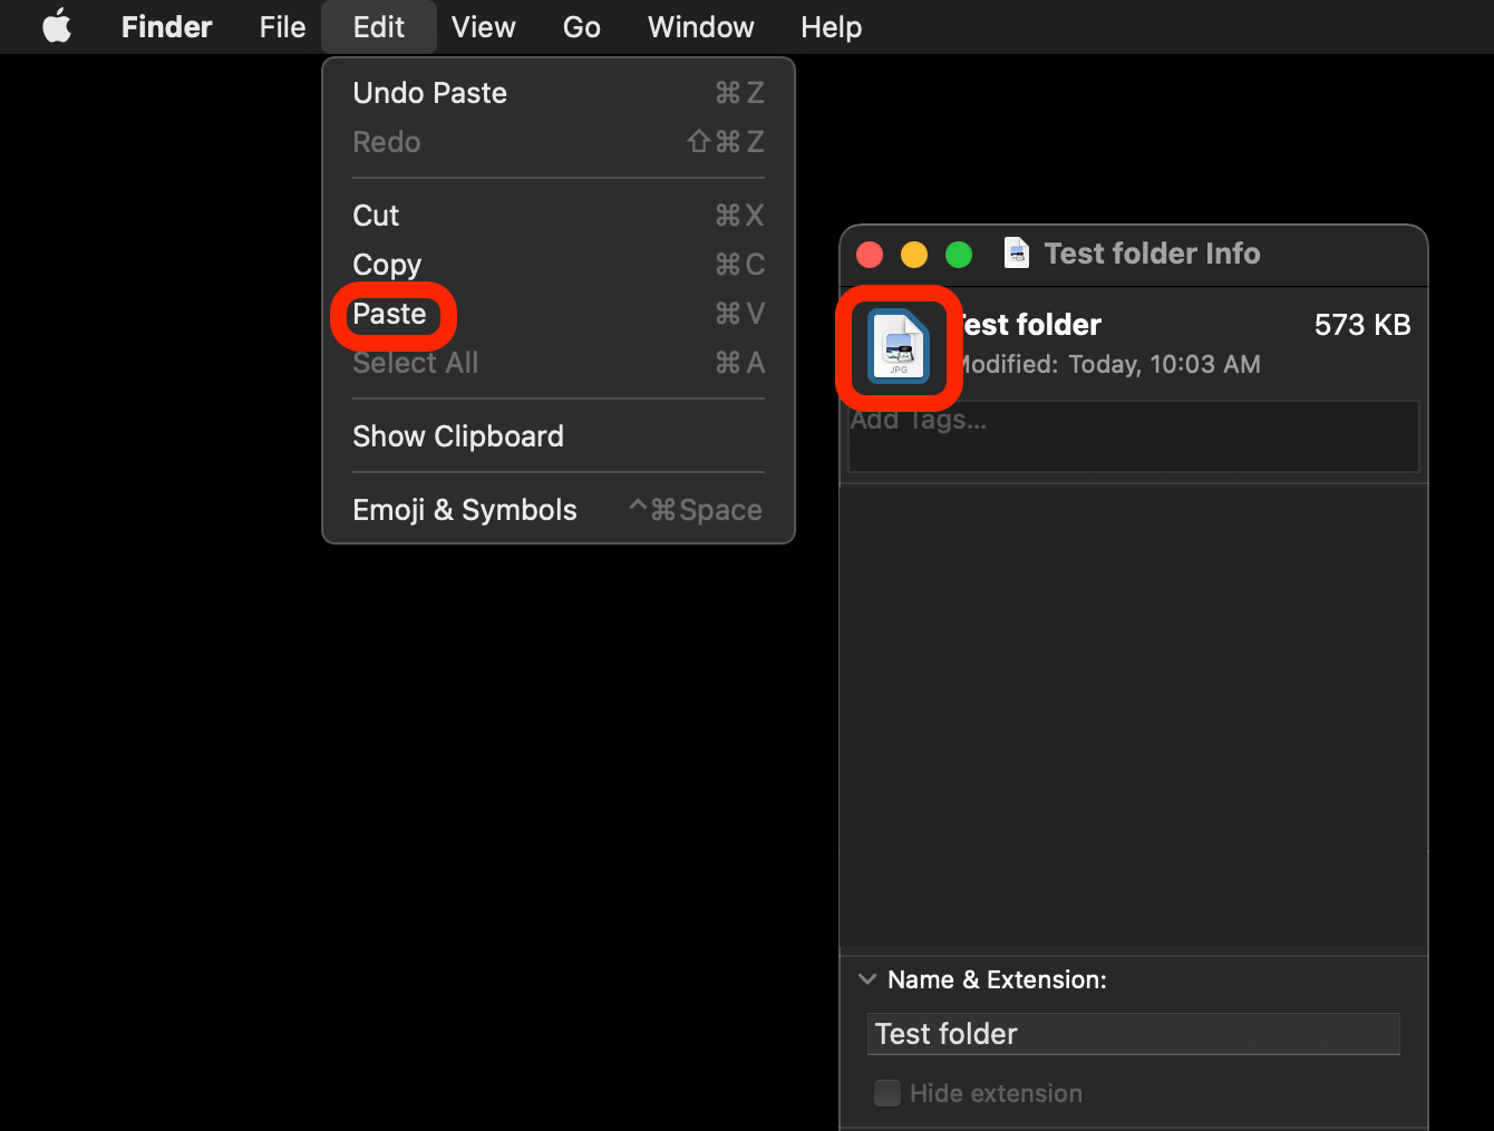Image resolution: width=1494 pixels, height=1131 pixels.
Task: Switch to the View menu
Action: pos(483,27)
